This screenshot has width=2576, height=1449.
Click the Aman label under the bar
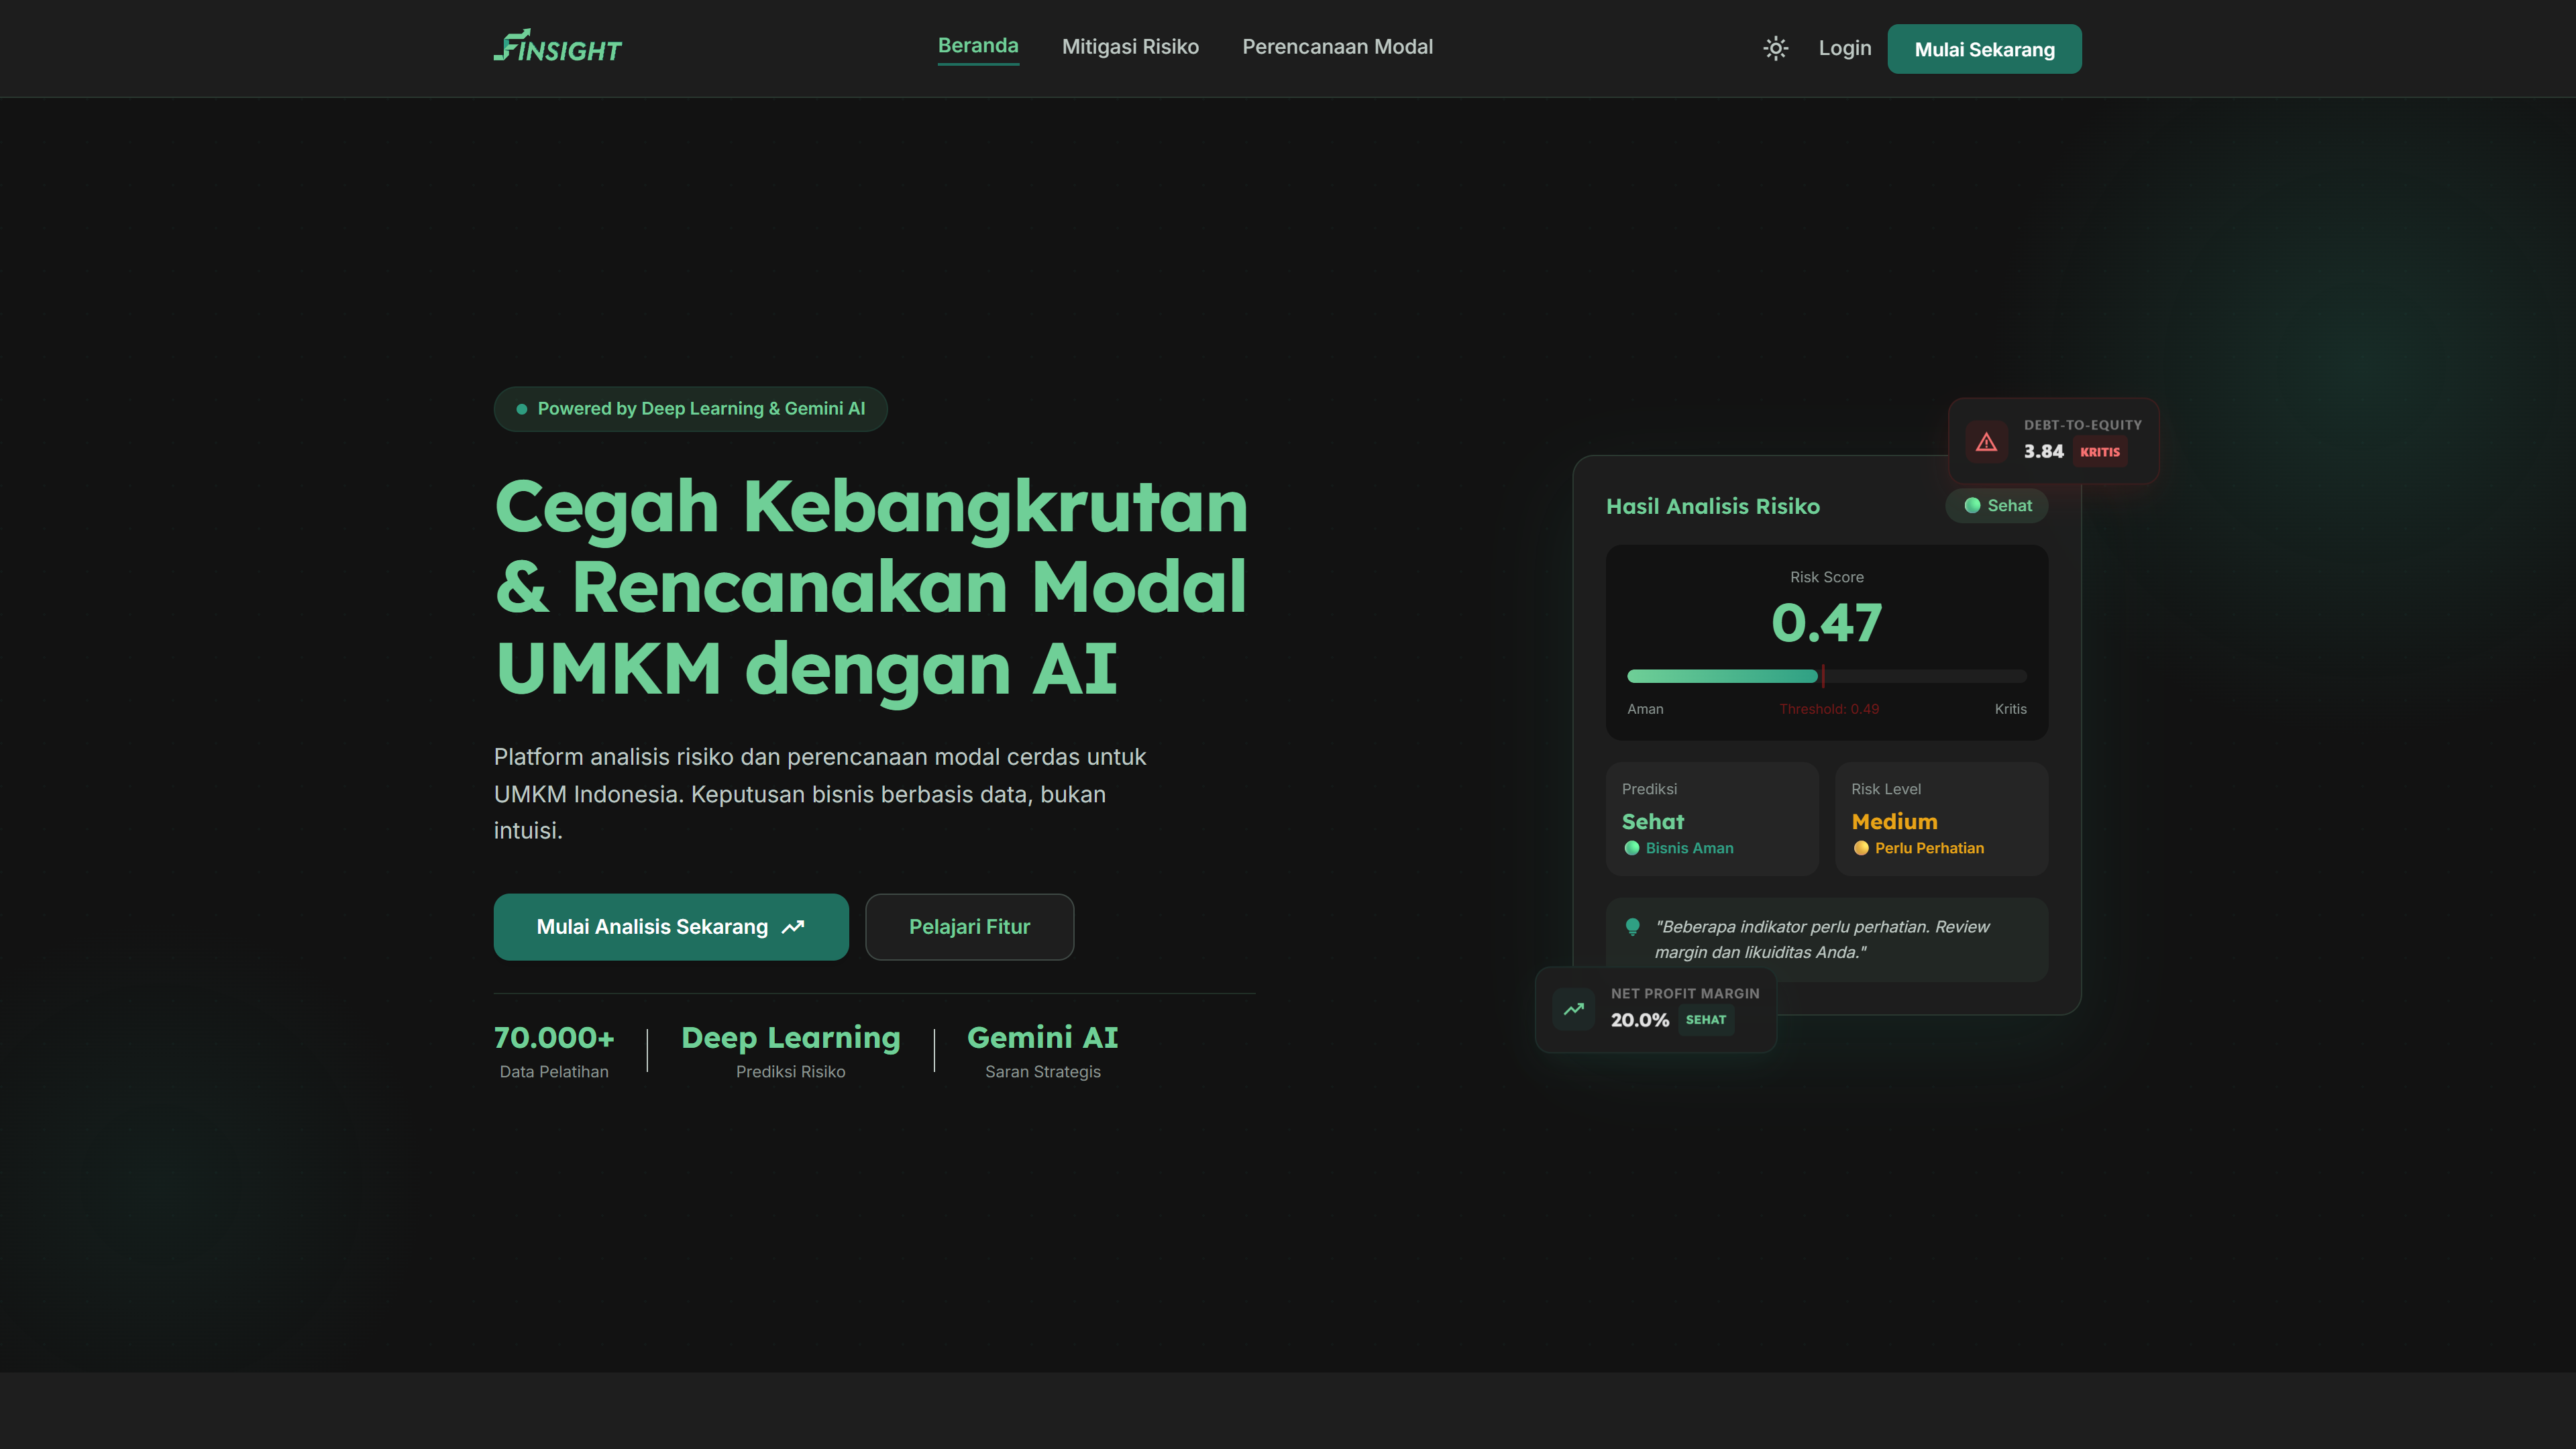click(1644, 709)
